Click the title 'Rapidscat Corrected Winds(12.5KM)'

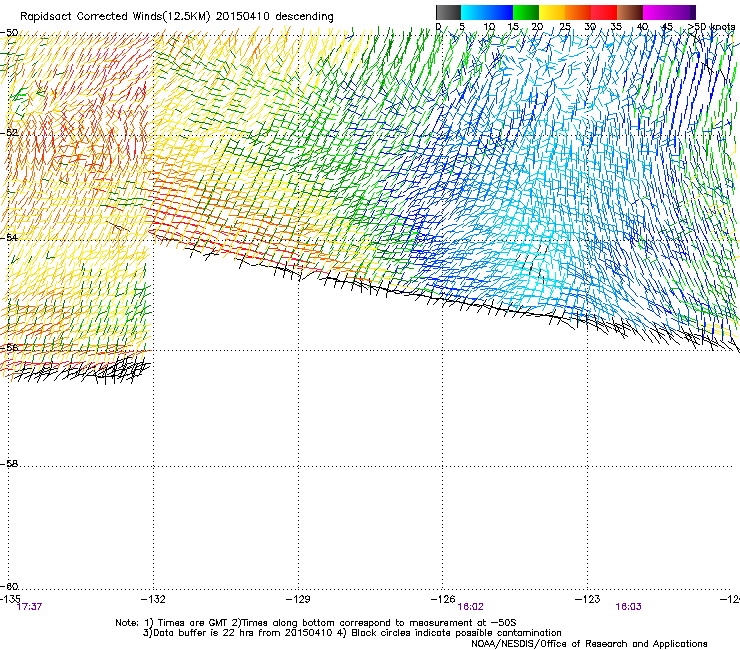pos(115,17)
